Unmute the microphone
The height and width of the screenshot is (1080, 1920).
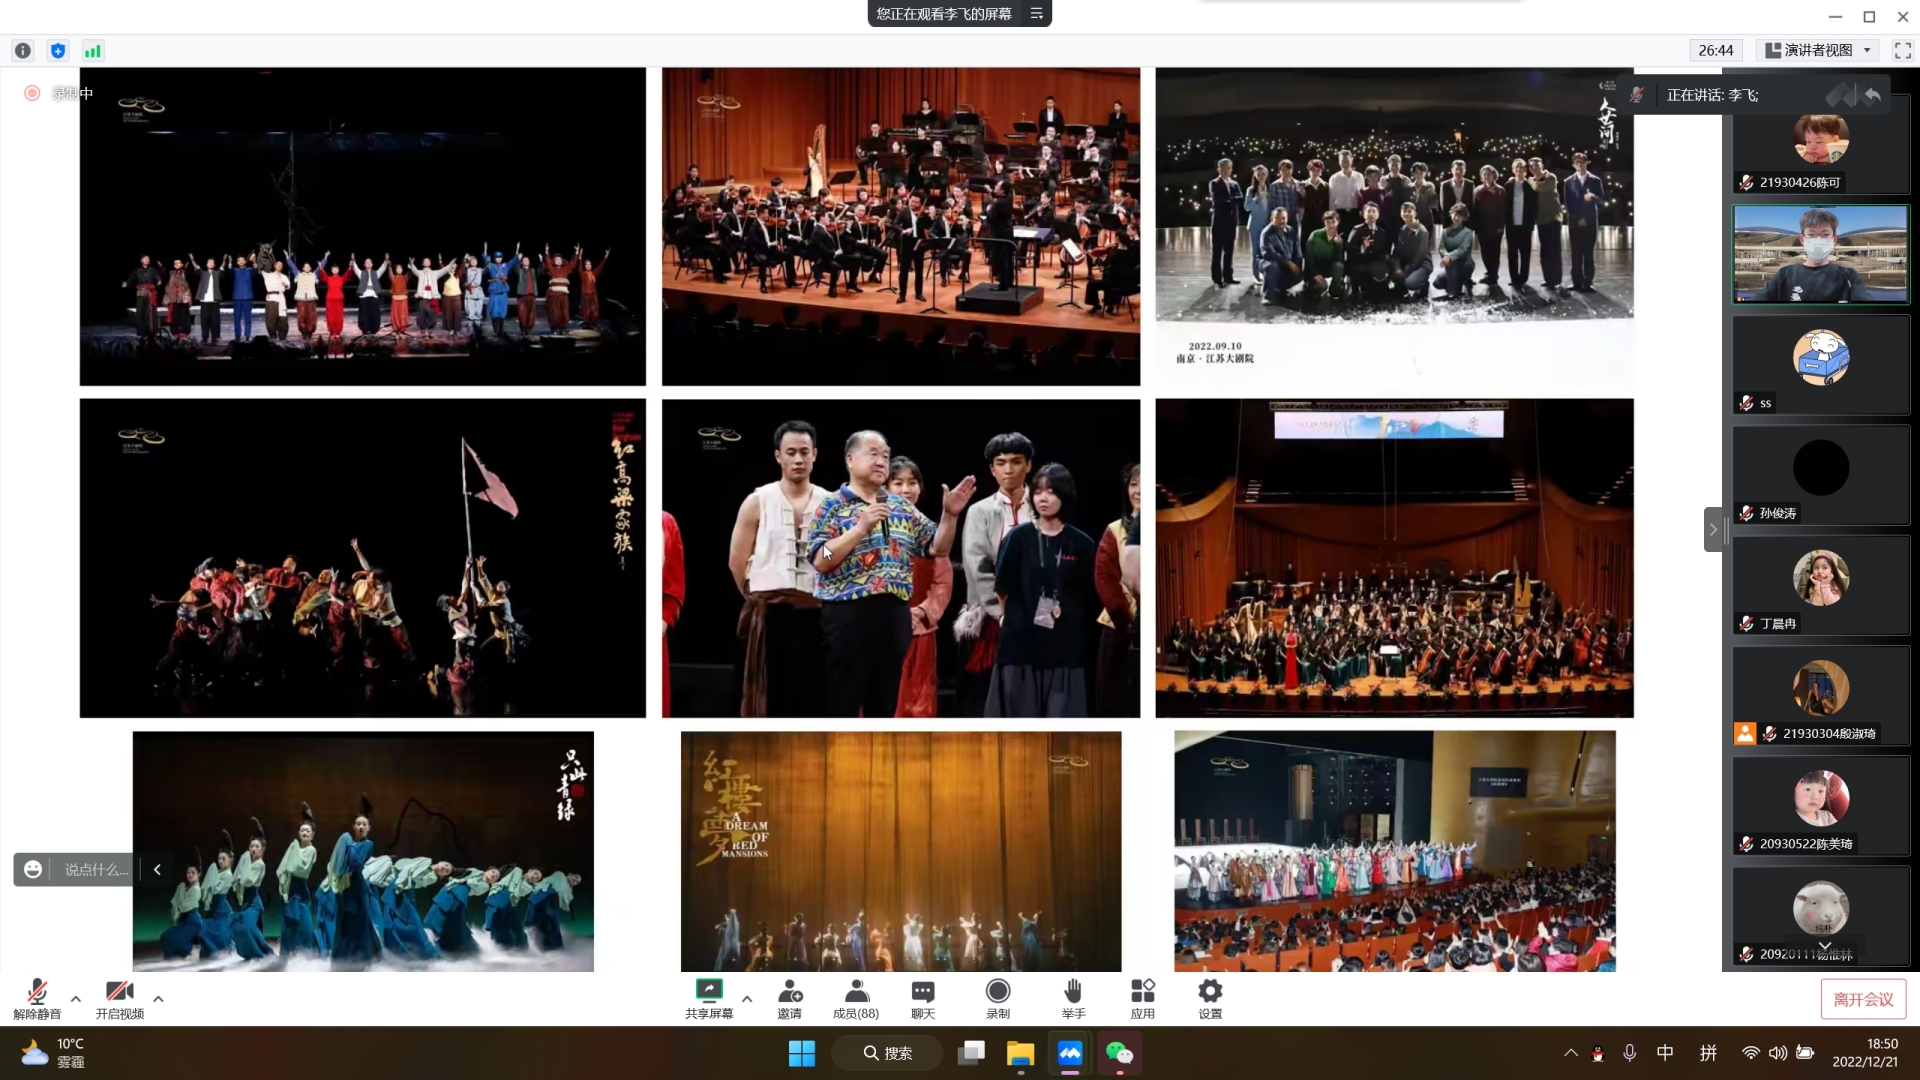[37, 998]
